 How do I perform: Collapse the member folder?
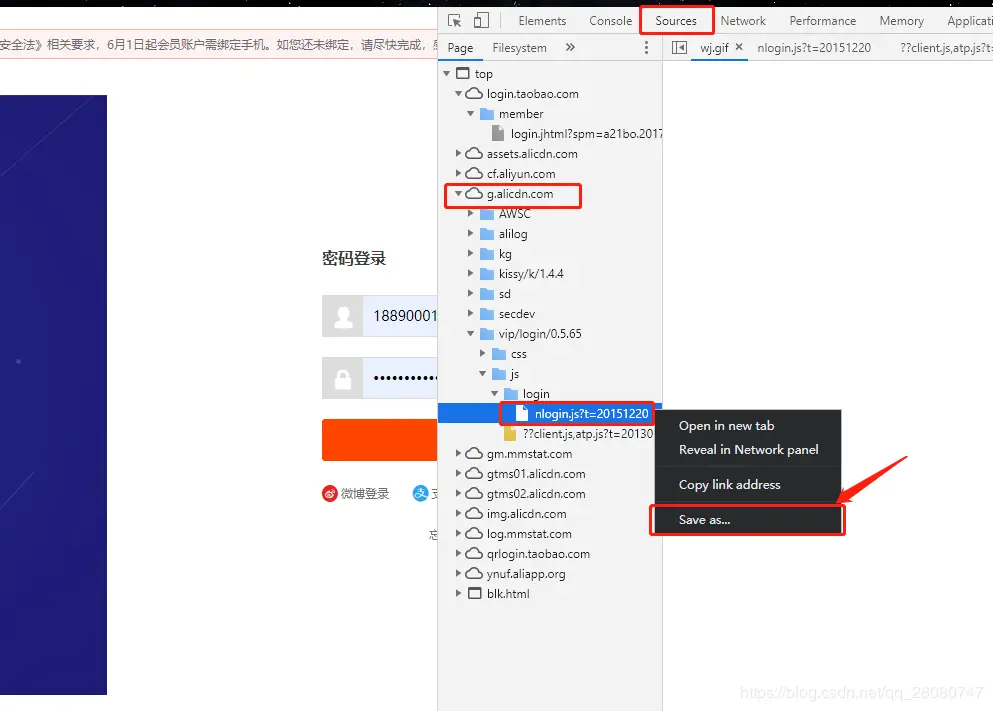click(x=470, y=114)
